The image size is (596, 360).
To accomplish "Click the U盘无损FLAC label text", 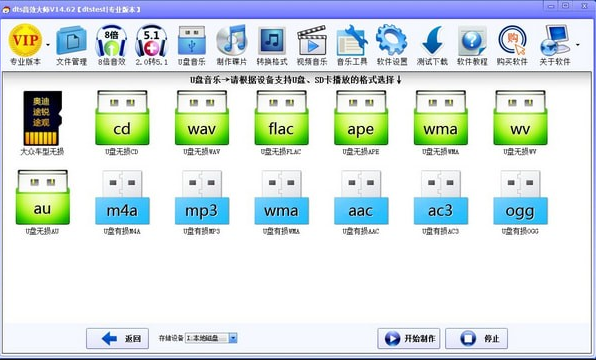I will (281, 152).
